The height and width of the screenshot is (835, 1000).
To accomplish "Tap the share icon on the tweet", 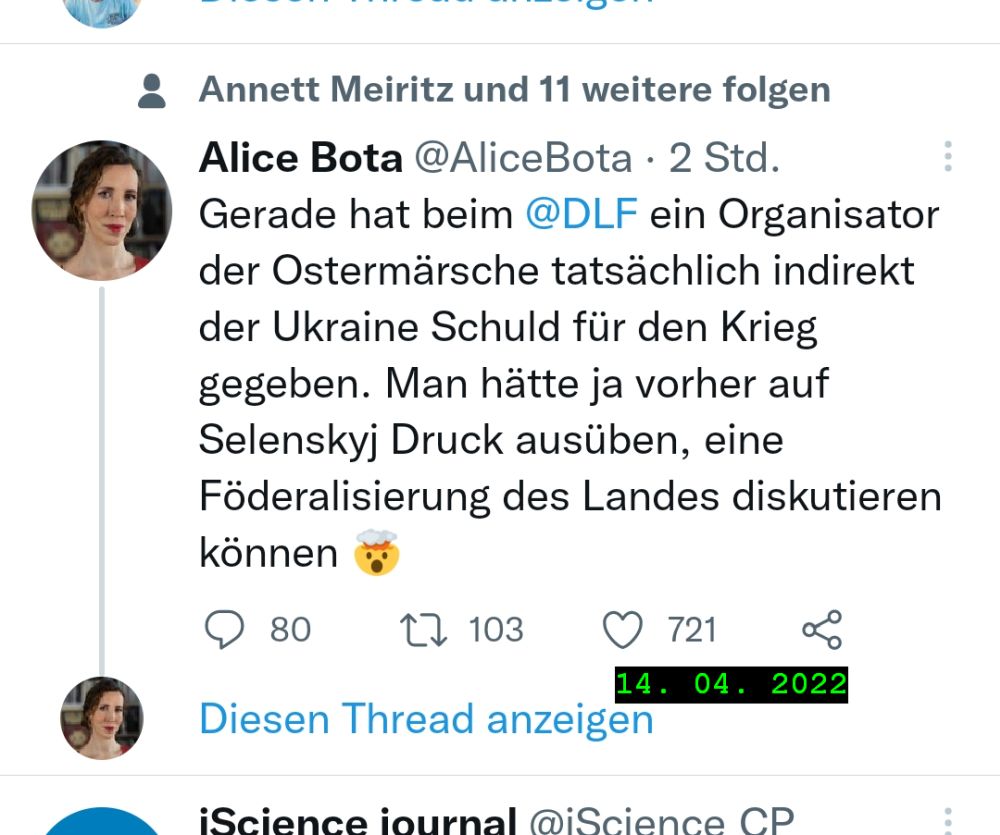I will 822,630.
